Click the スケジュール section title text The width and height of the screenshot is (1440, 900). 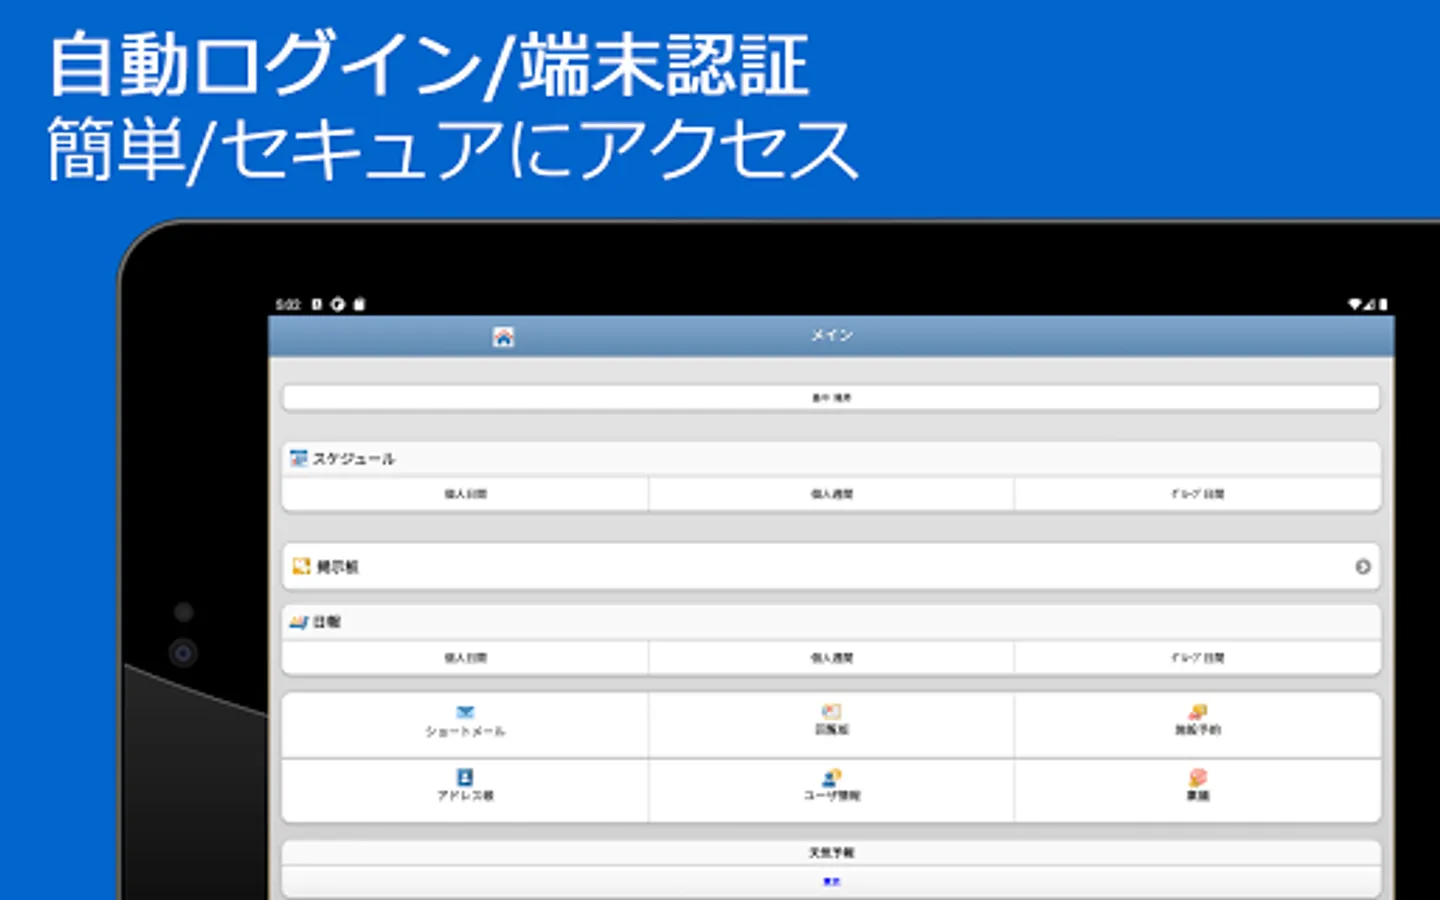click(x=354, y=459)
